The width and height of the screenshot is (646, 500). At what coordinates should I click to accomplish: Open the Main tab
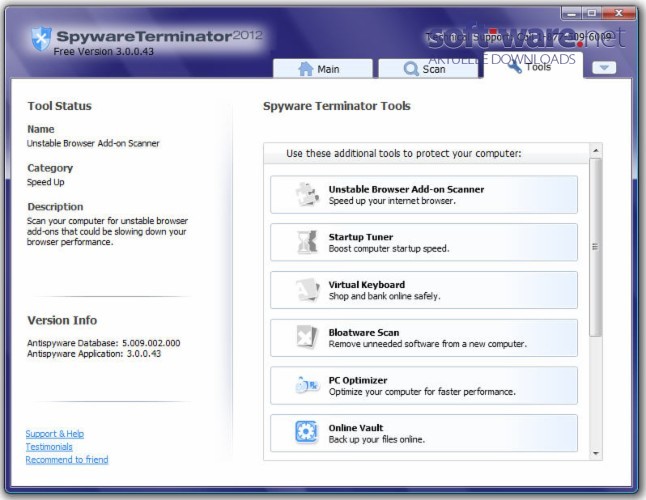[x=323, y=68]
